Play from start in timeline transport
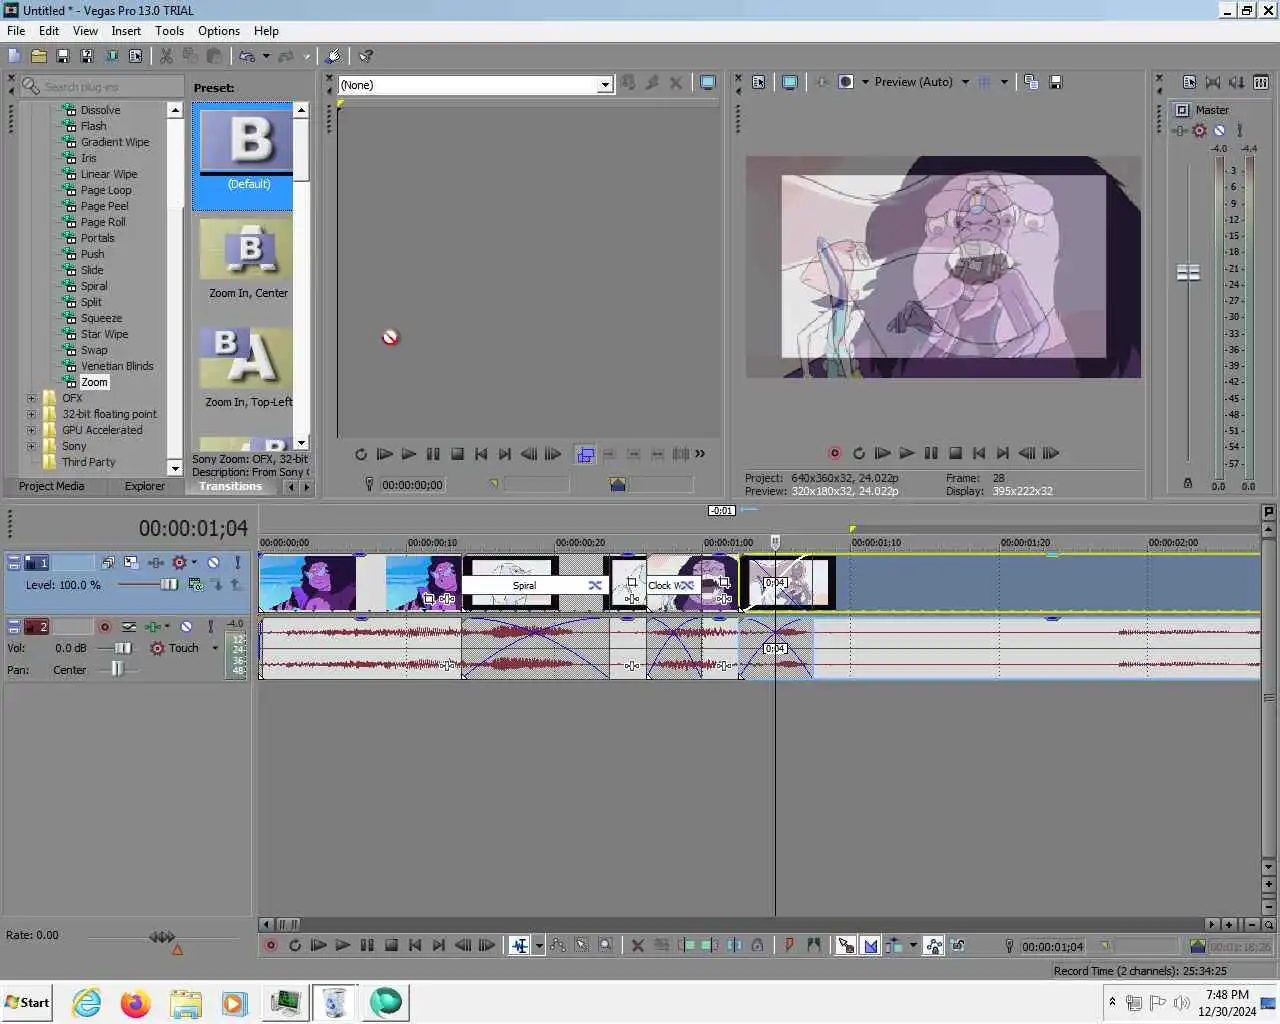 tap(318, 945)
